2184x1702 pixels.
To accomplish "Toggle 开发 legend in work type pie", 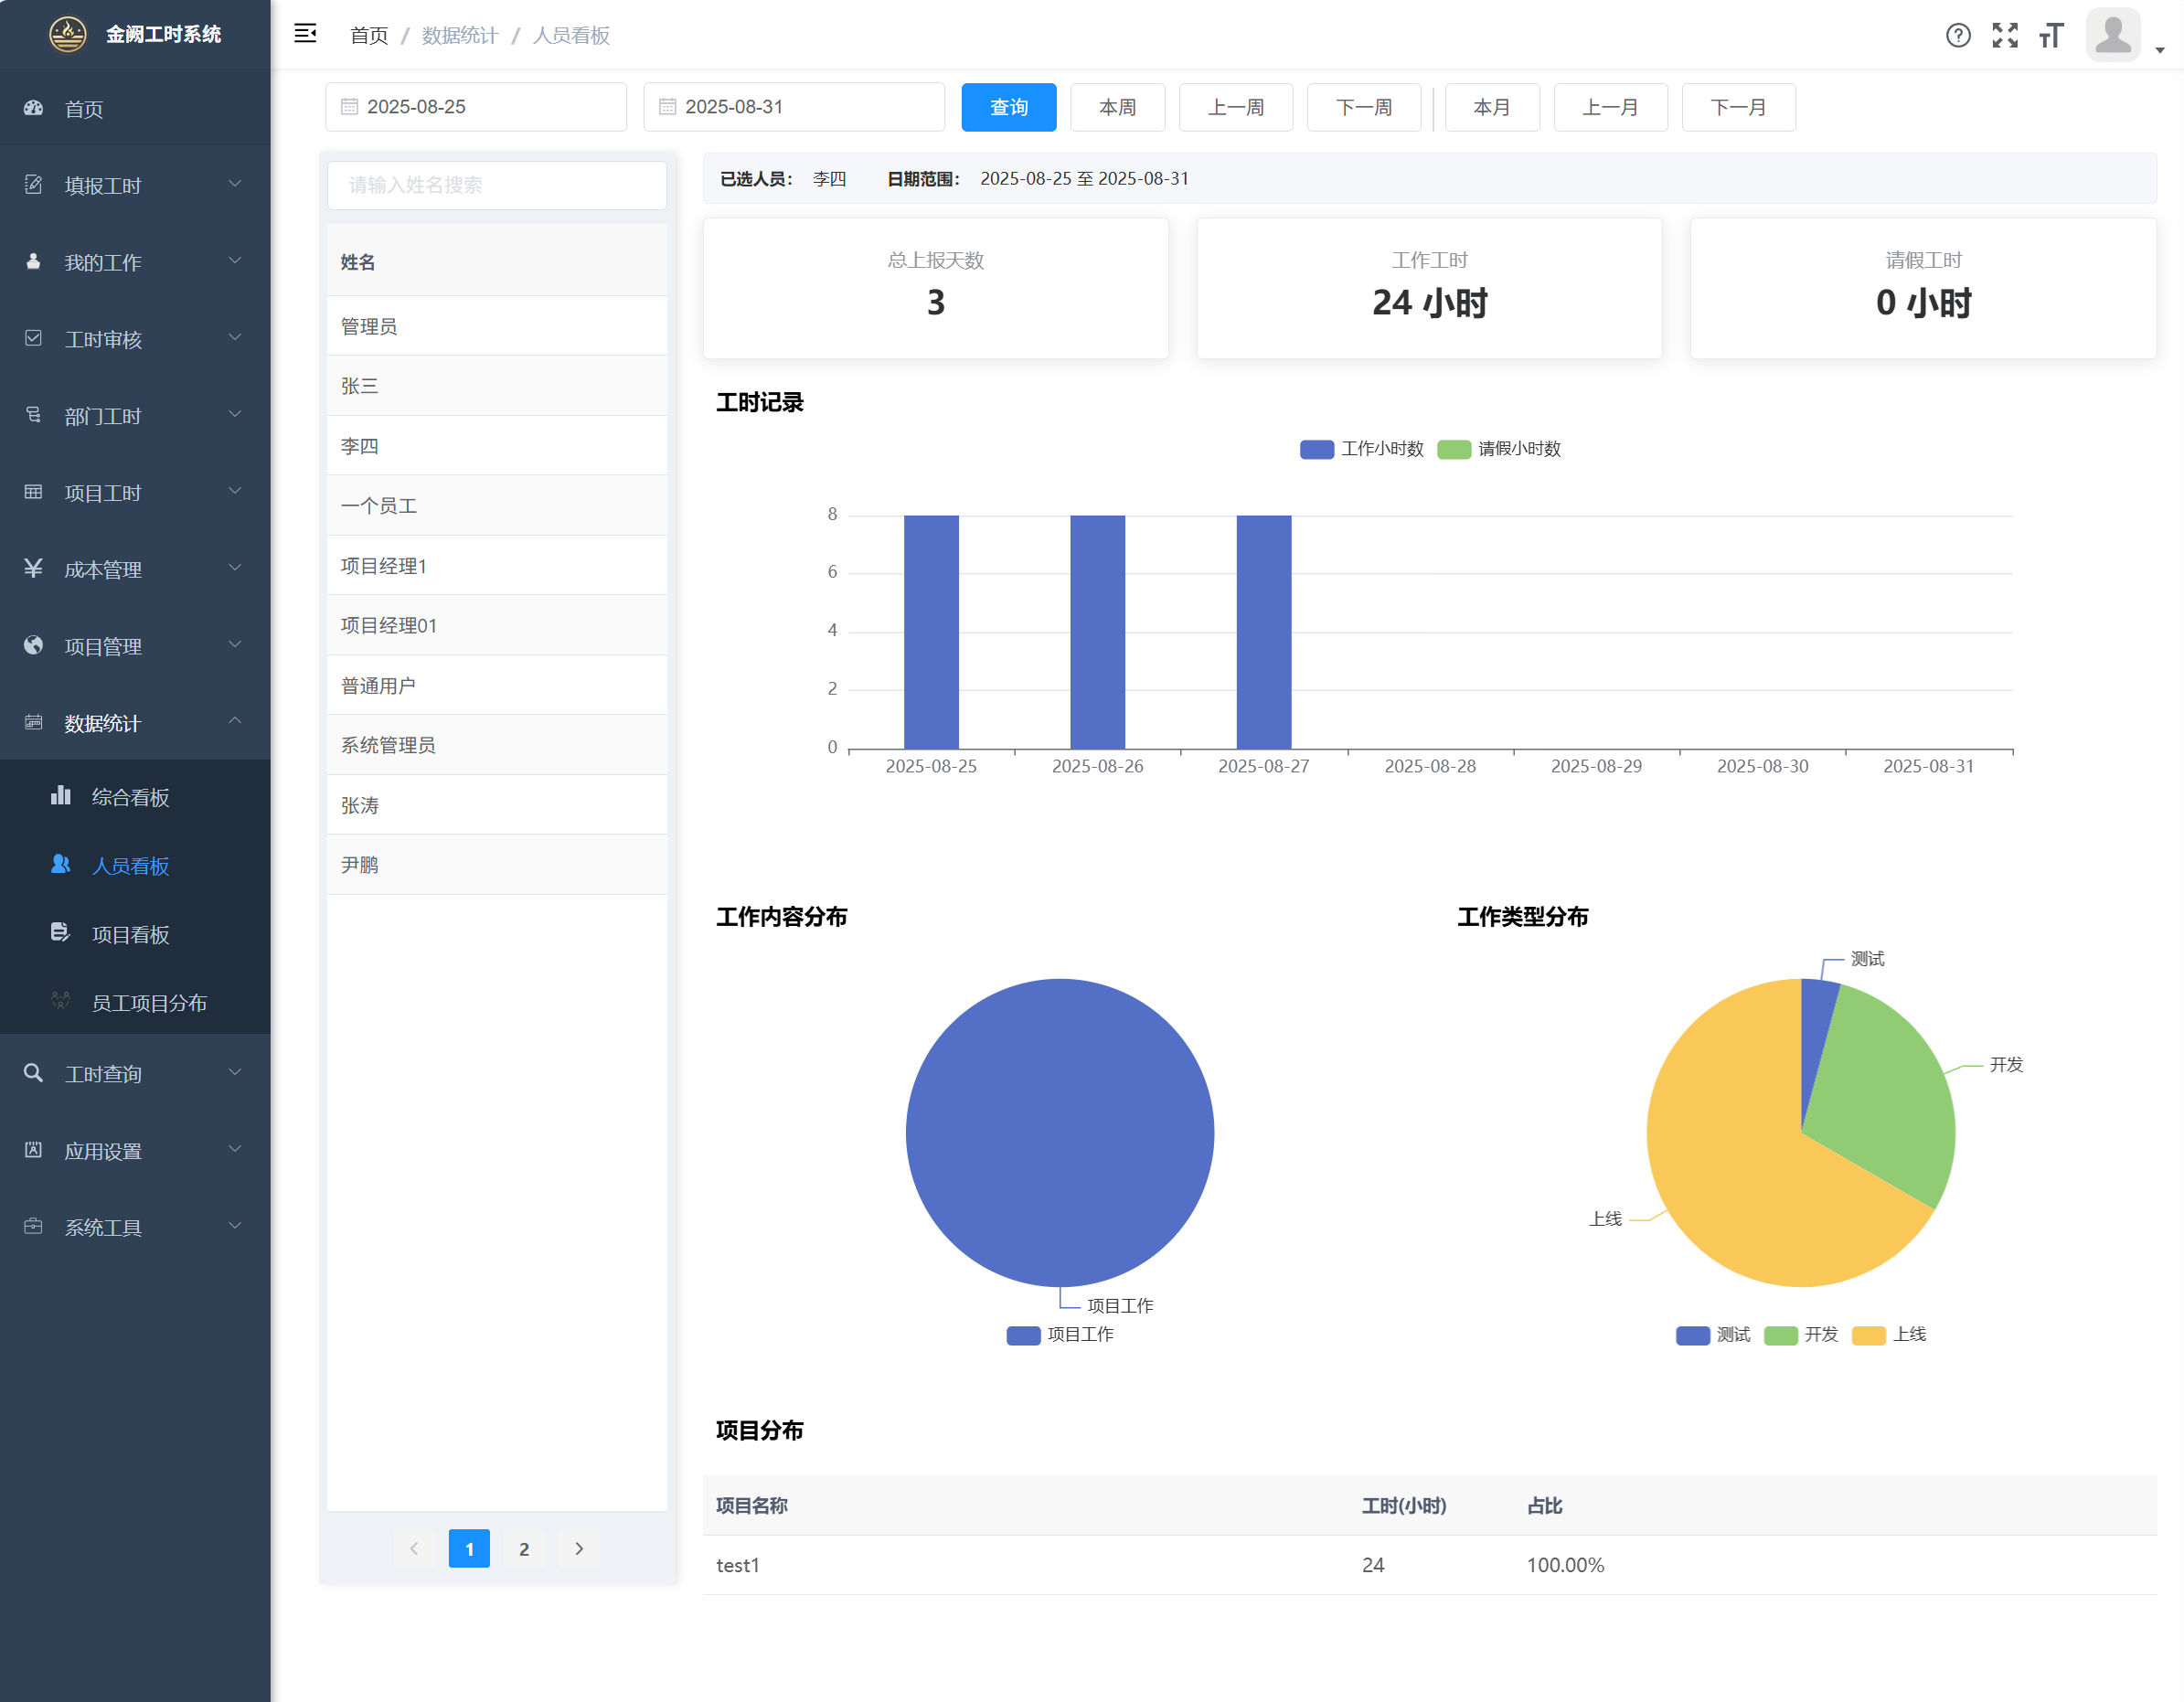I will [x=1781, y=1335].
